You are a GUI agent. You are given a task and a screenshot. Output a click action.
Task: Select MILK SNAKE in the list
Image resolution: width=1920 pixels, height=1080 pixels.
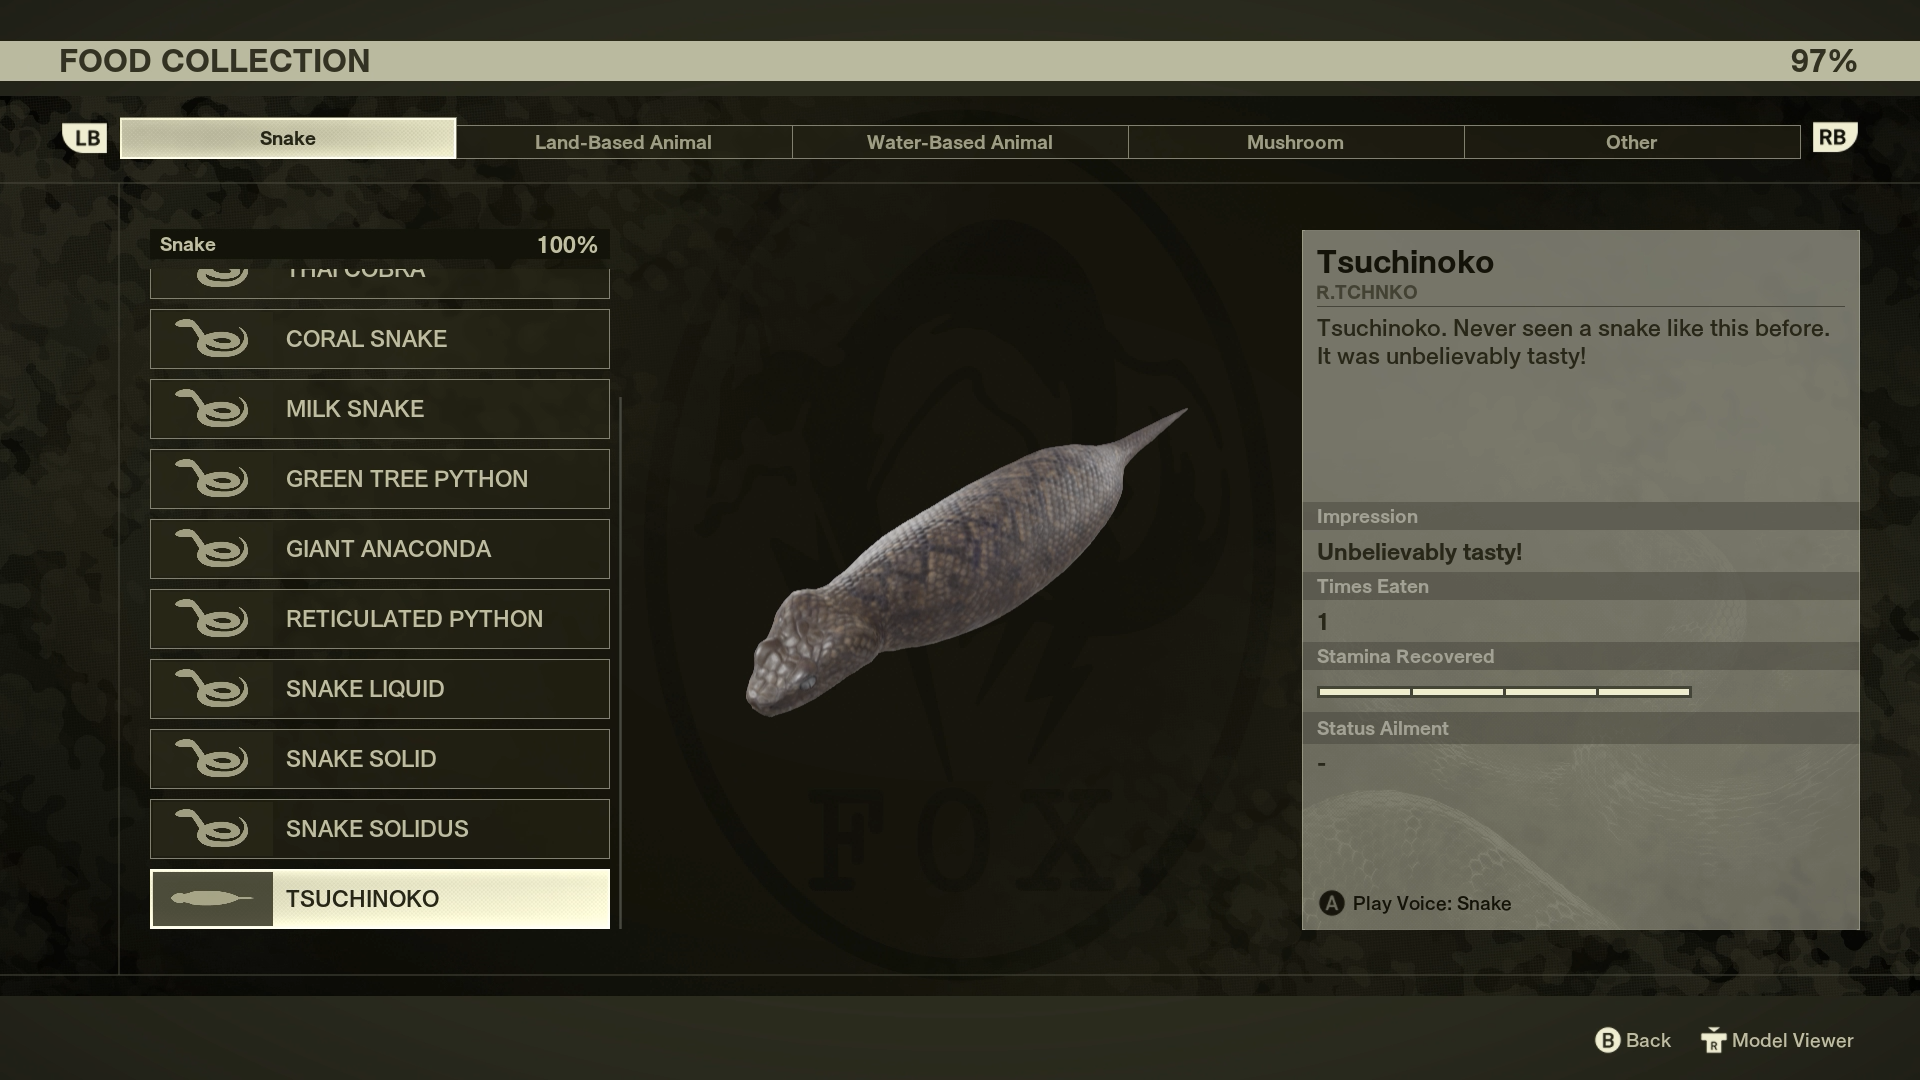click(x=380, y=408)
